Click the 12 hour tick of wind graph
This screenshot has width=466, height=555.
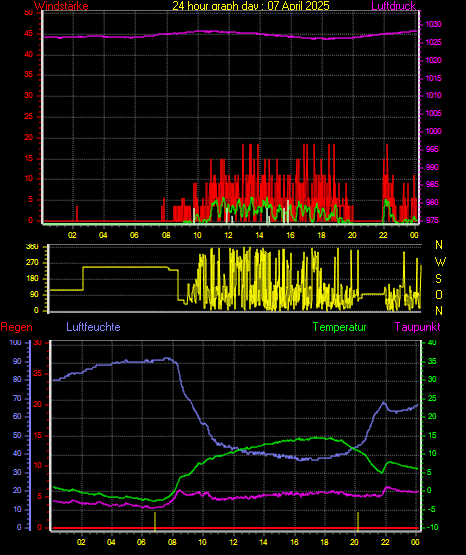228,235
